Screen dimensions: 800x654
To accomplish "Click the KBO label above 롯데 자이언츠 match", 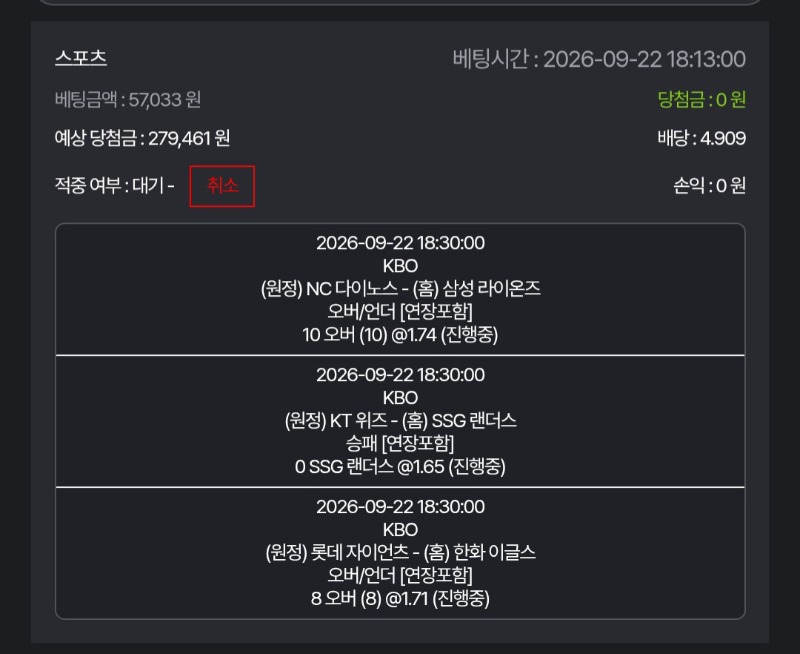I will (x=400, y=530).
